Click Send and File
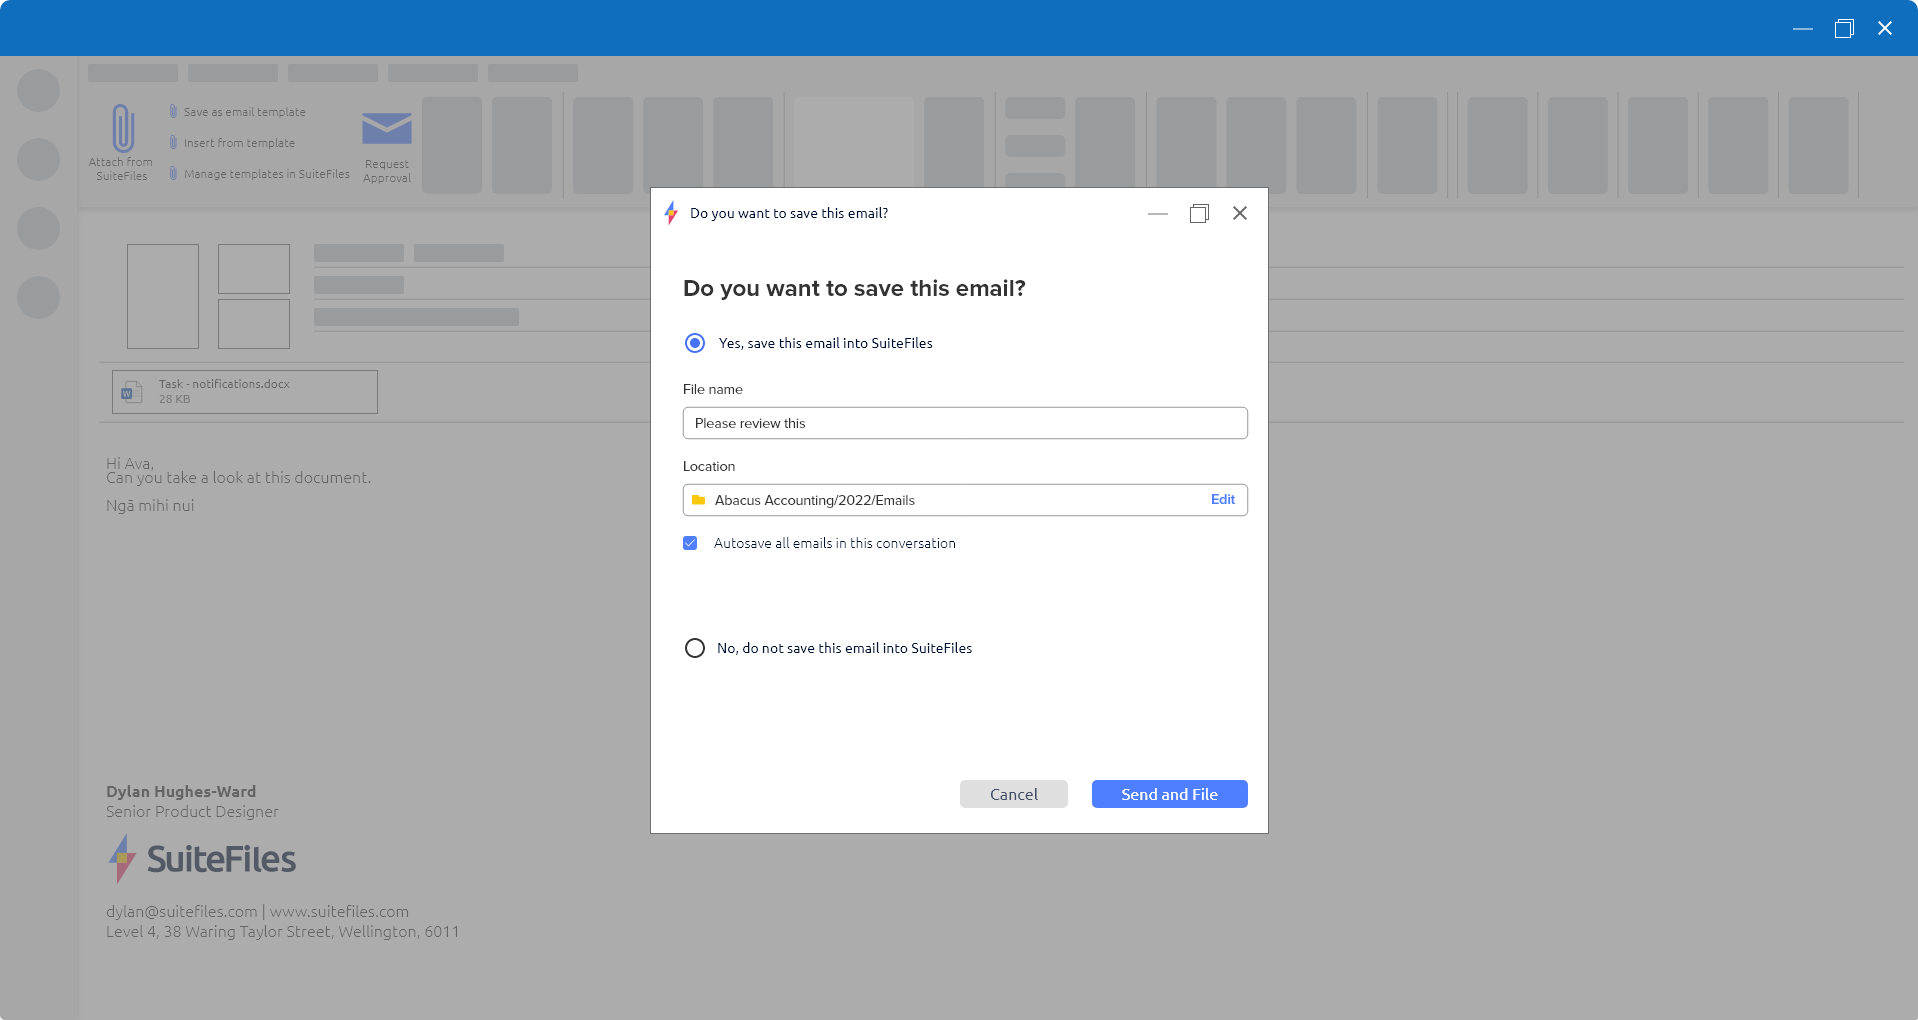 tap(1168, 793)
